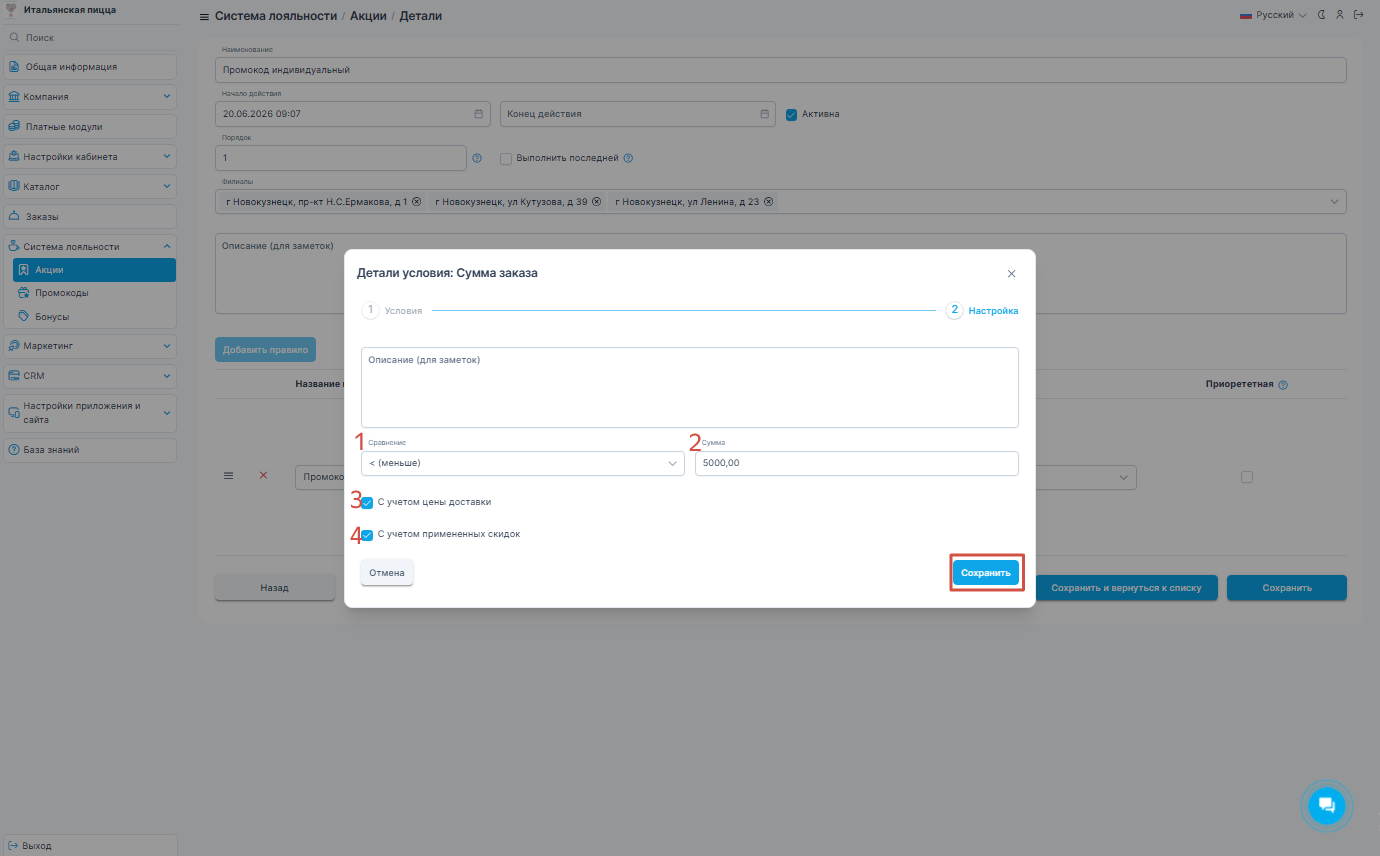
Task: Open calendar icon in Начало действия field
Action: coord(478,114)
